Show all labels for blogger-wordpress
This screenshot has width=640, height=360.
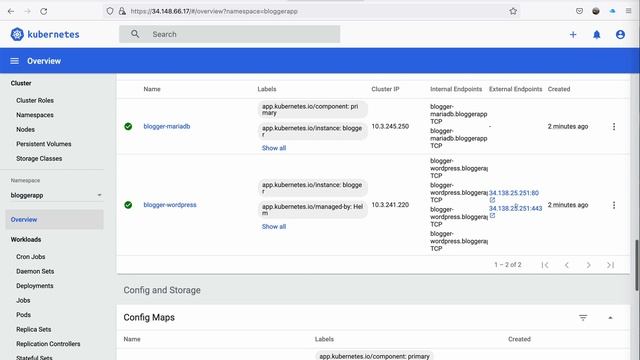click(274, 227)
